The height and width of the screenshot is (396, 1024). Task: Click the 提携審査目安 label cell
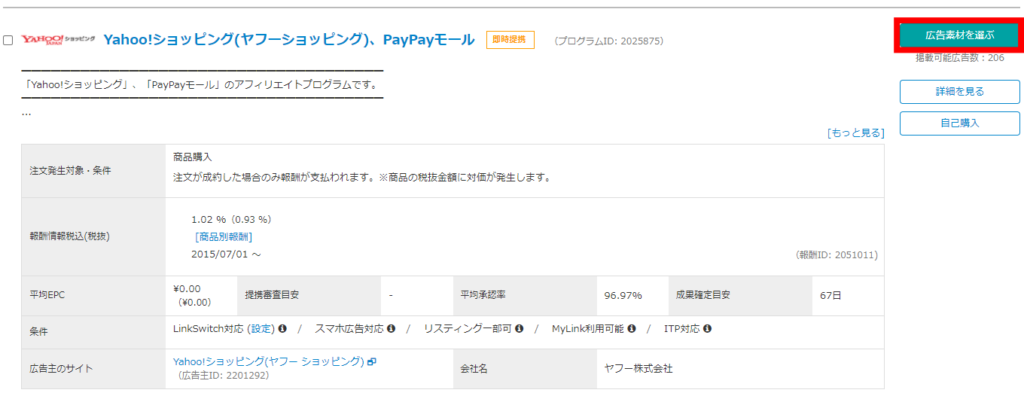(309, 295)
